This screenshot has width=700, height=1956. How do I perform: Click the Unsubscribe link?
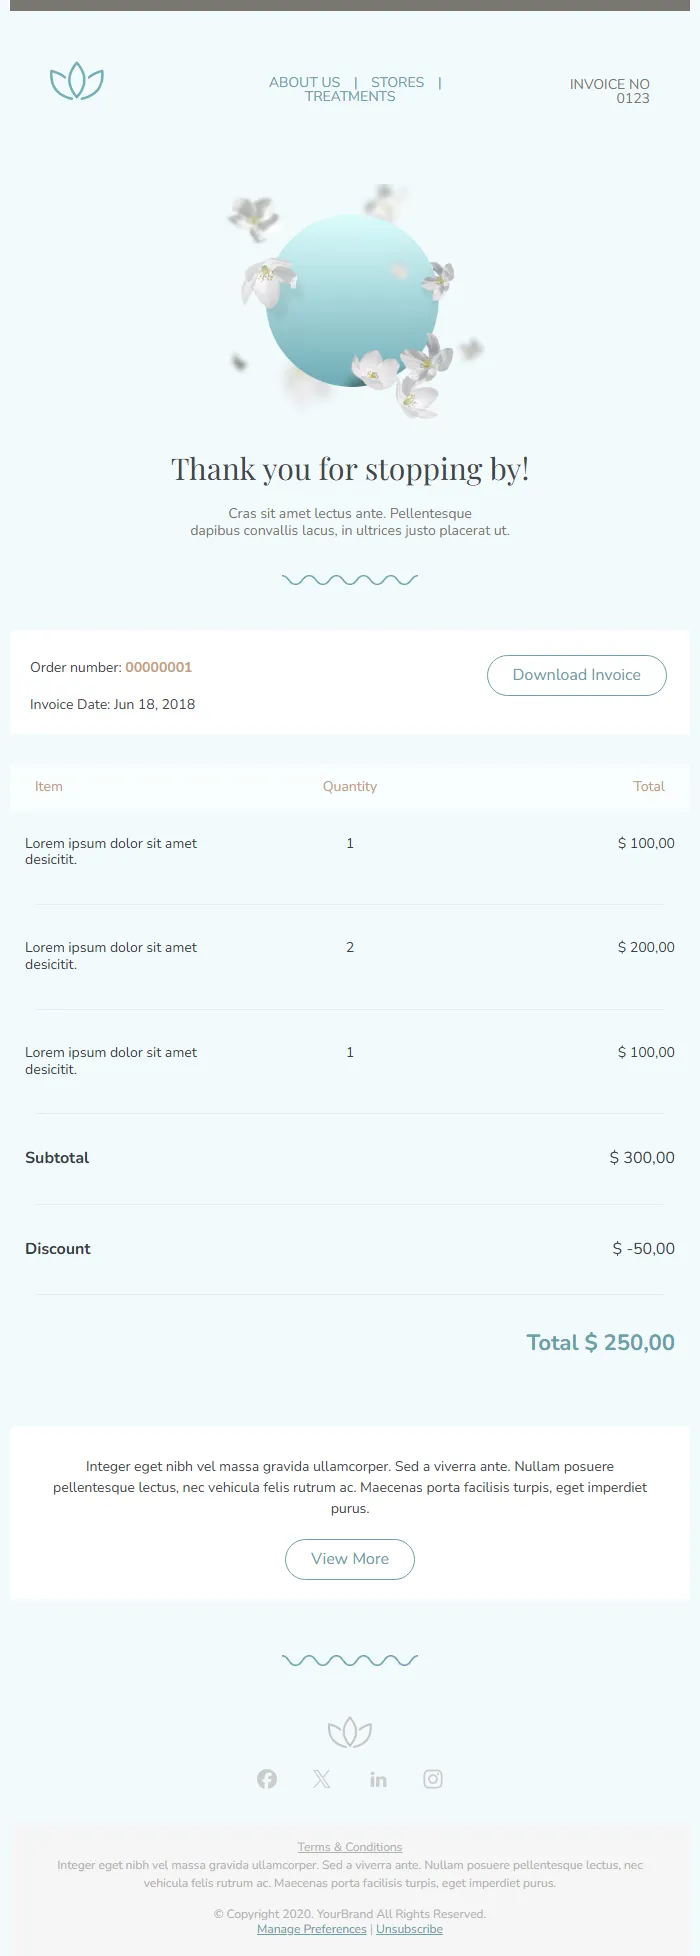[x=409, y=1929]
